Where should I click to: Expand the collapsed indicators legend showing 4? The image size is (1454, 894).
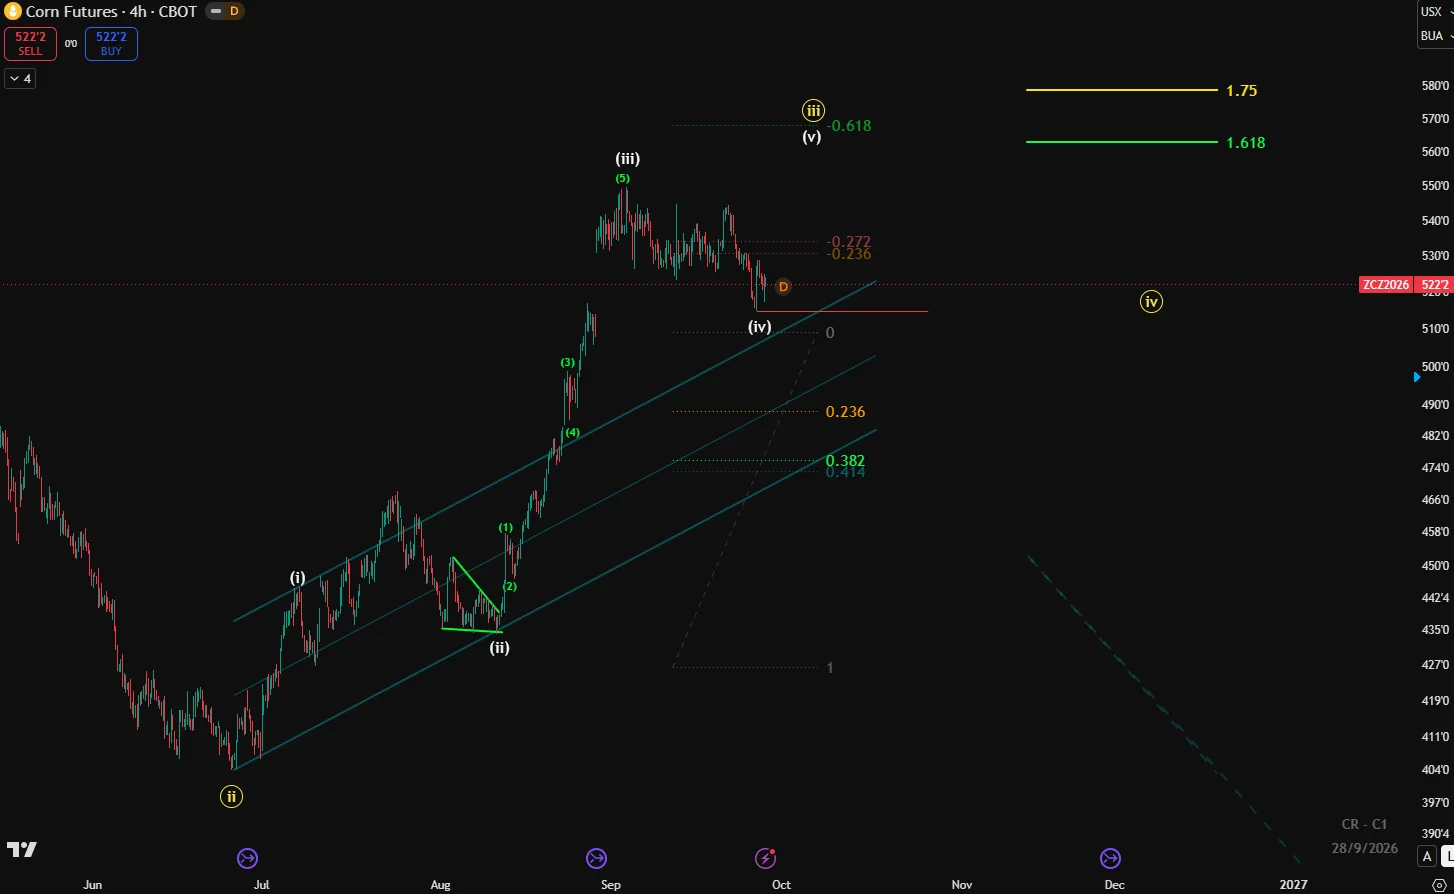(x=20, y=78)
